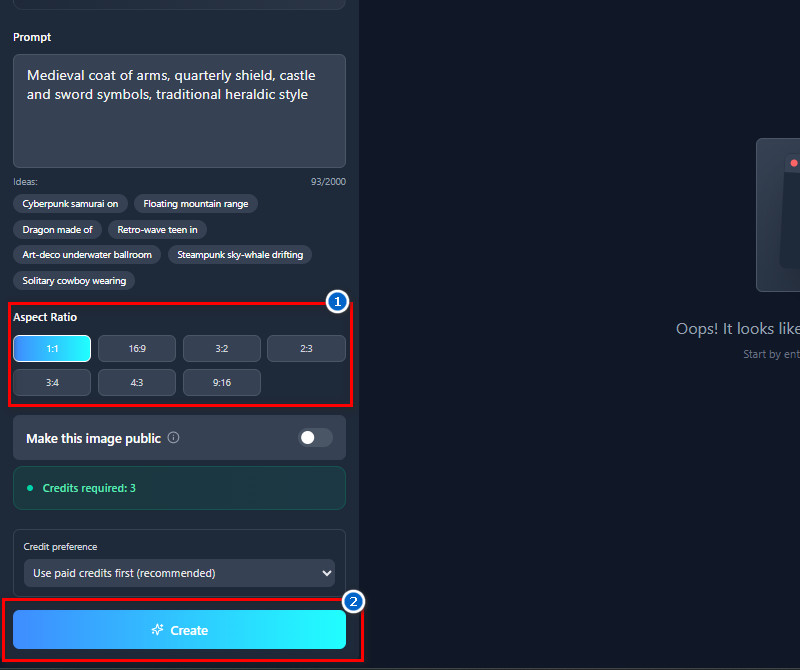
Task: Select the 1:1 aspect ratio option
Action: tap(51, 348)
